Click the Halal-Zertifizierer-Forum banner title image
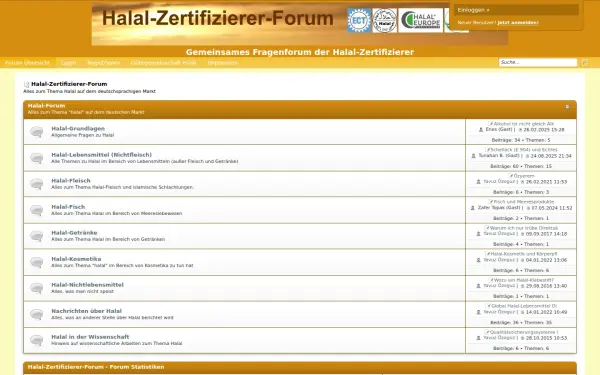This screenshot has height=375, width=600. 218,19
